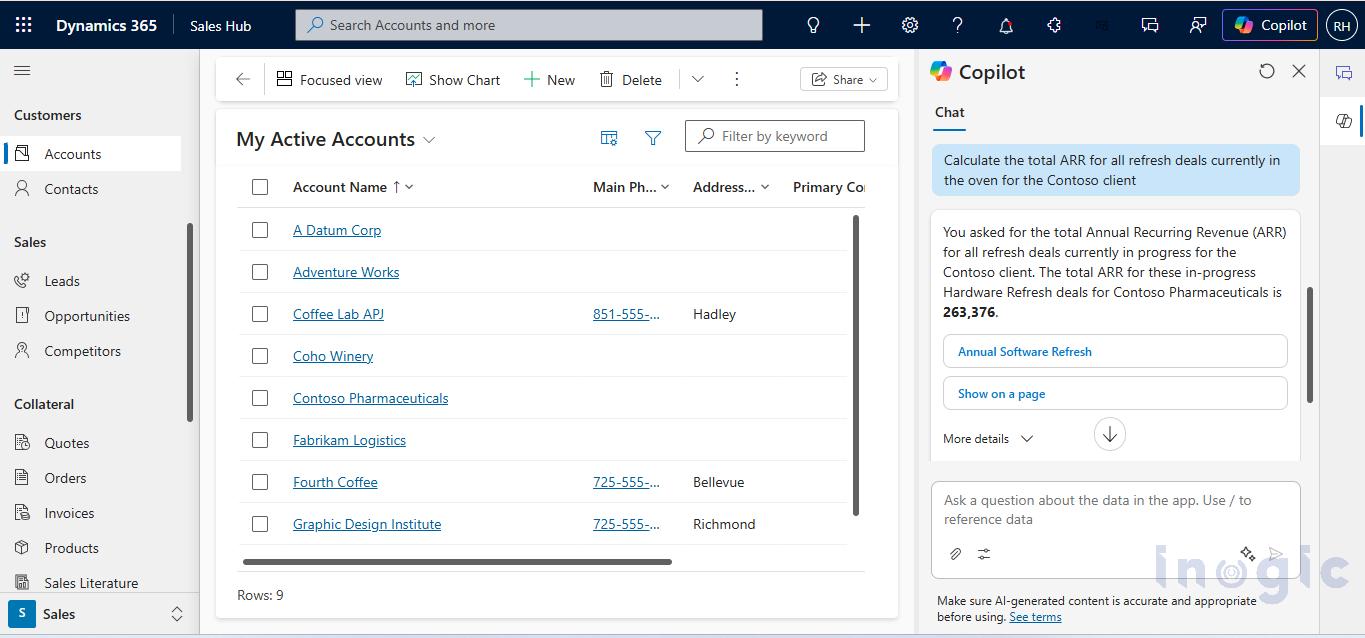
Task: Check the Coho Winery row checkbox
Action: point(260,356)
